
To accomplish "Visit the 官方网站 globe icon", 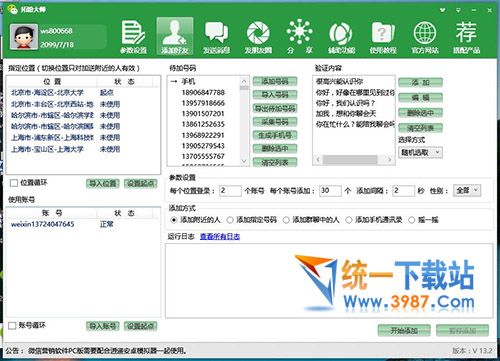I will pos(425,37).
